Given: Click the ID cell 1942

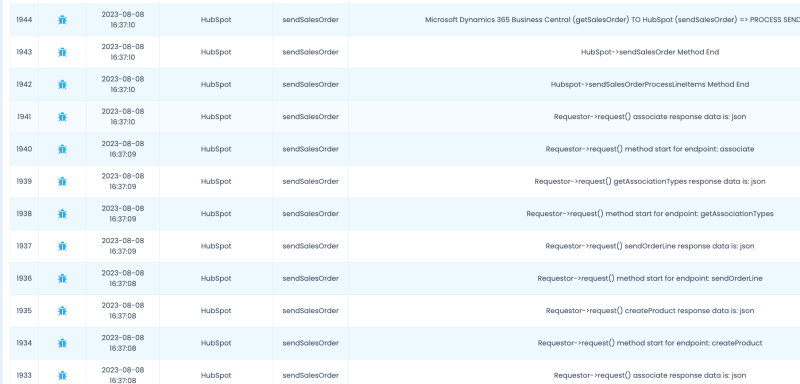Looking at the screenshot, I should [x=24, y=84].
